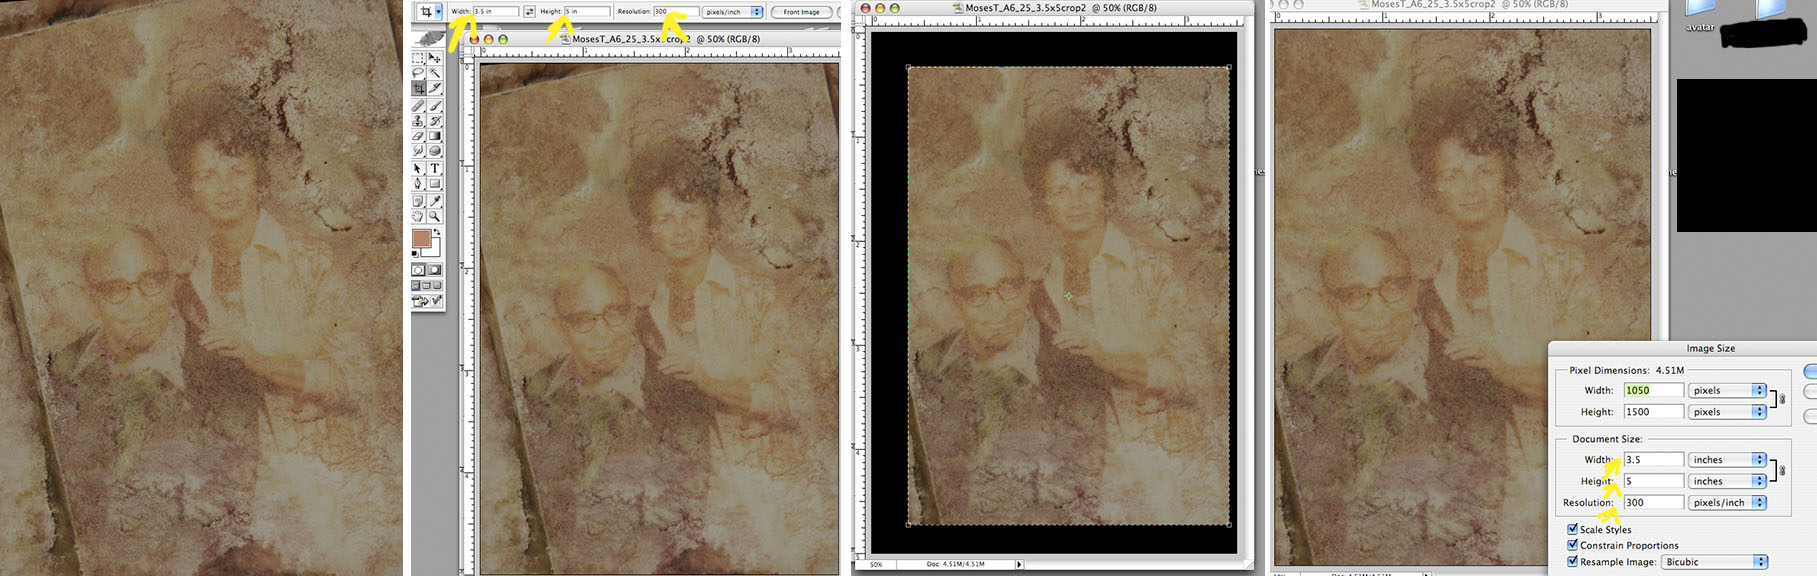1817x576 pixels.
Task: Open status bar document info arrow menu
Action: click(x=1019, y=564)
